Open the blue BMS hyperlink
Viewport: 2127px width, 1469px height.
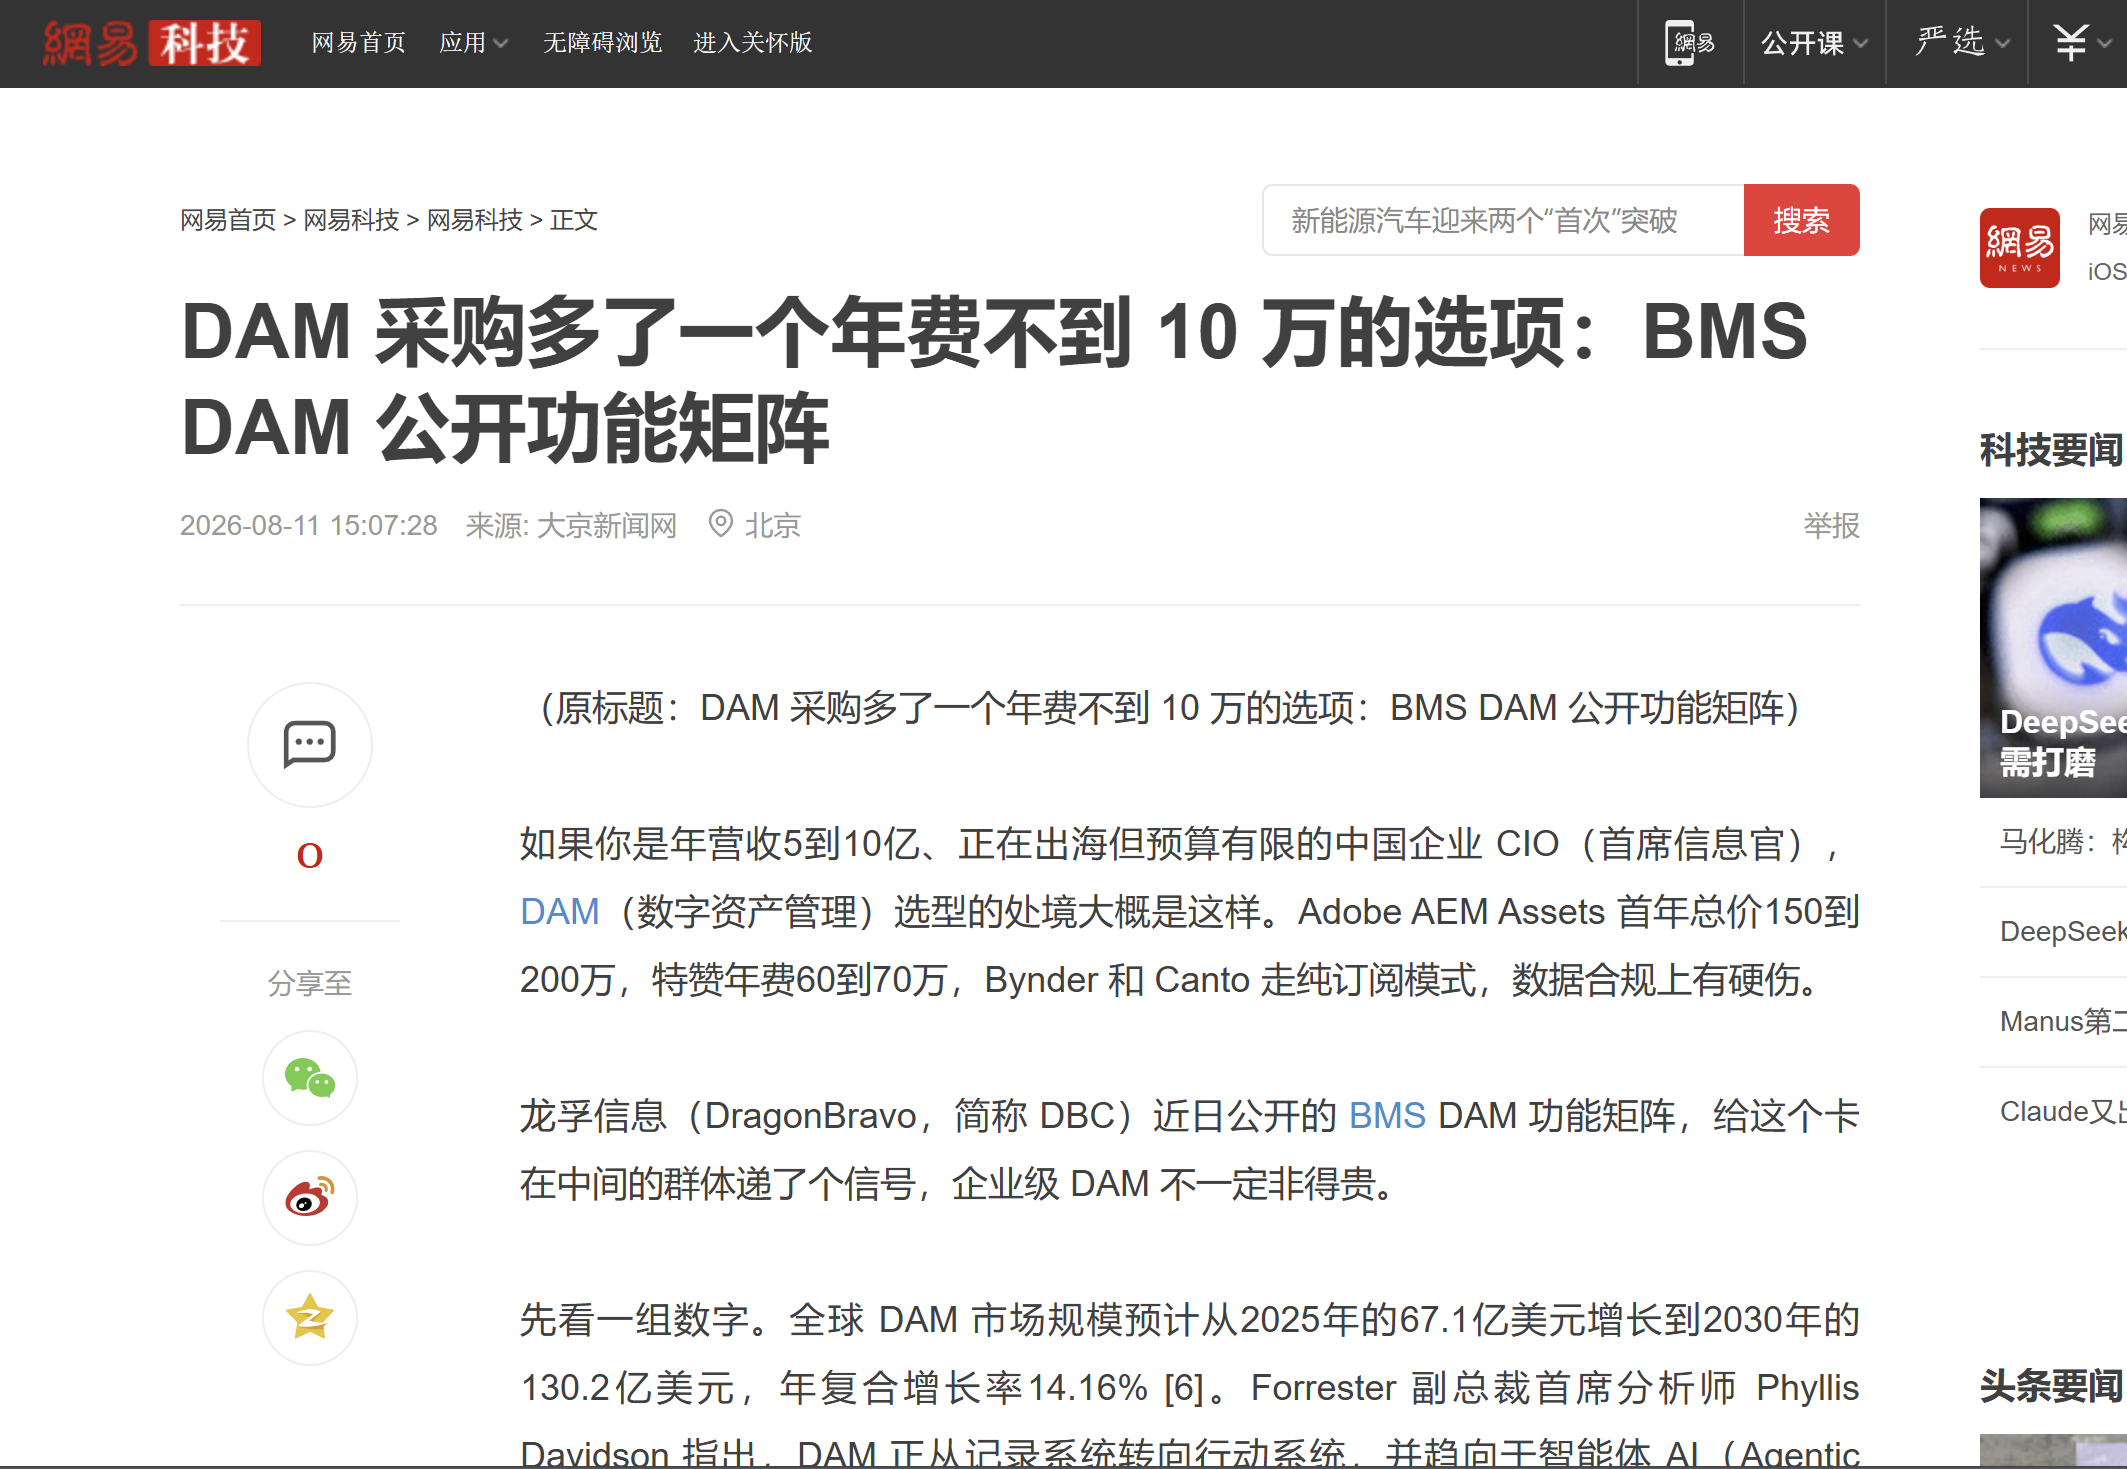(1387, 1116)
